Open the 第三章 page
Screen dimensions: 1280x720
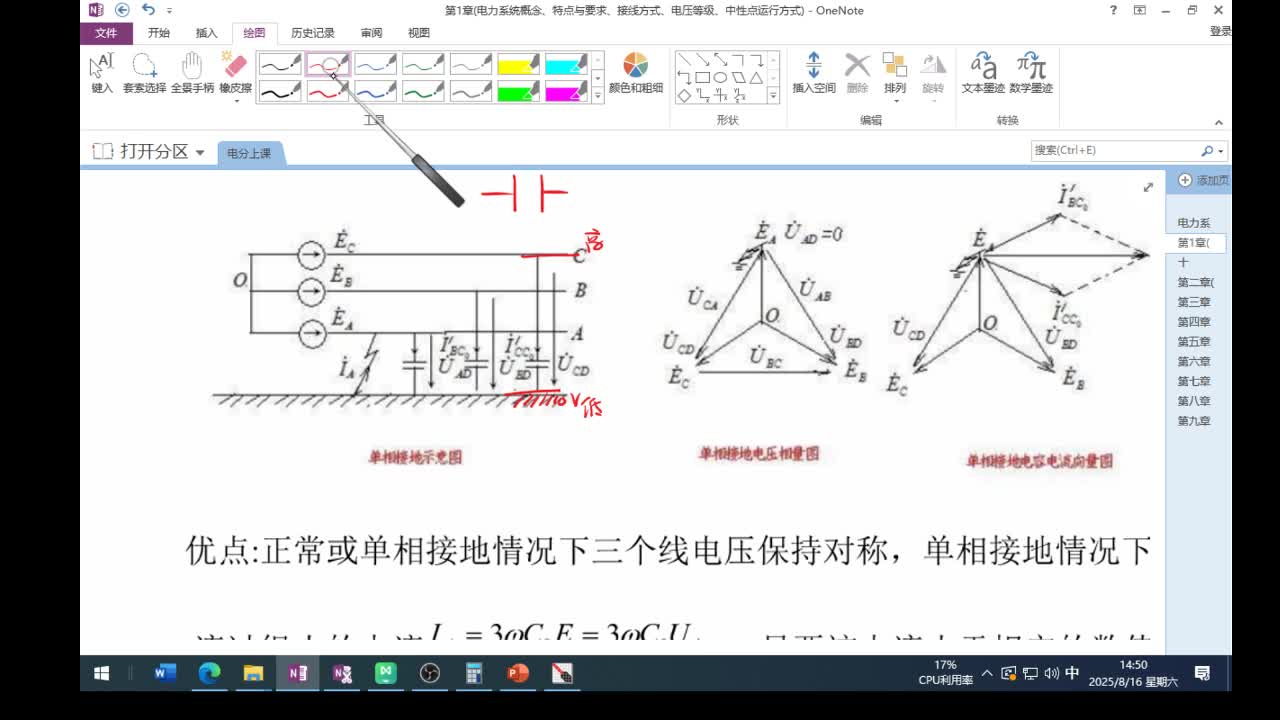click(1195, 302)
